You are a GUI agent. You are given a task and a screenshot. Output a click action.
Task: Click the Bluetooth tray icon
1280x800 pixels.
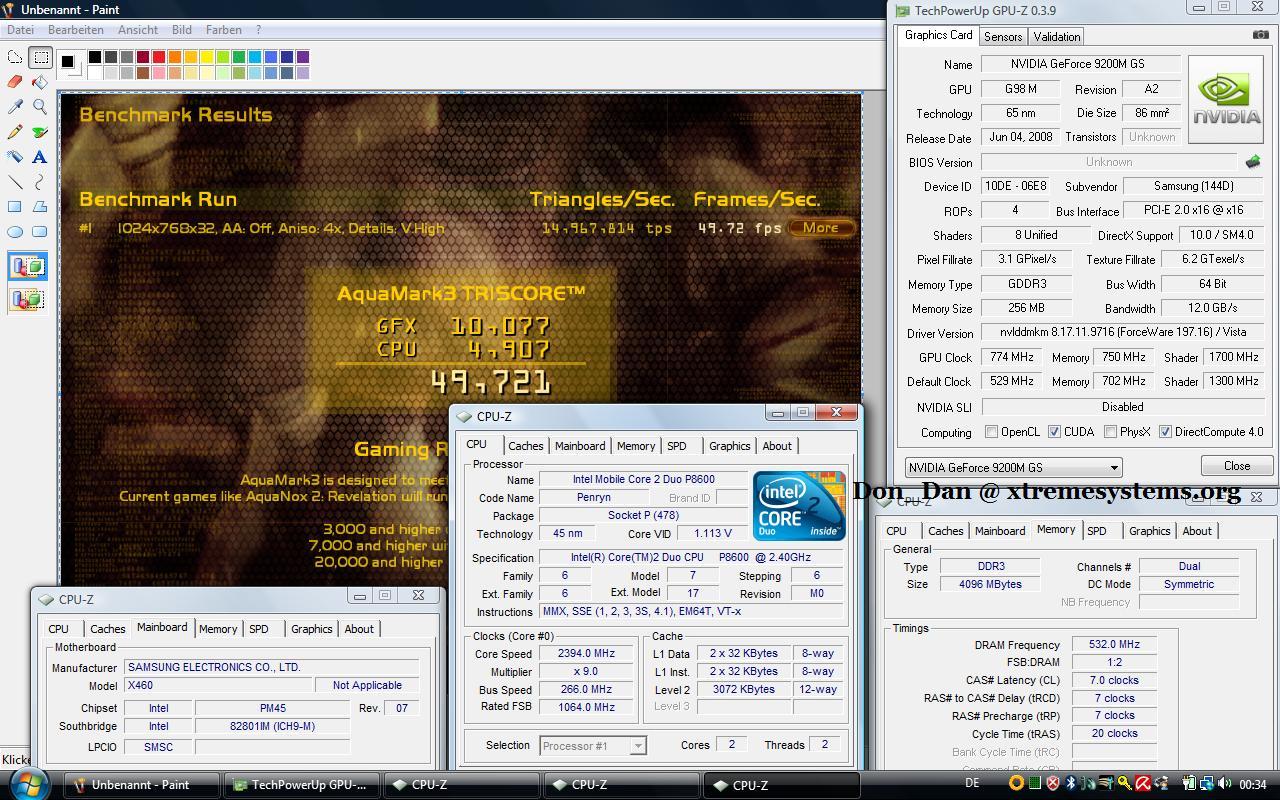[x=1069, y=784]
